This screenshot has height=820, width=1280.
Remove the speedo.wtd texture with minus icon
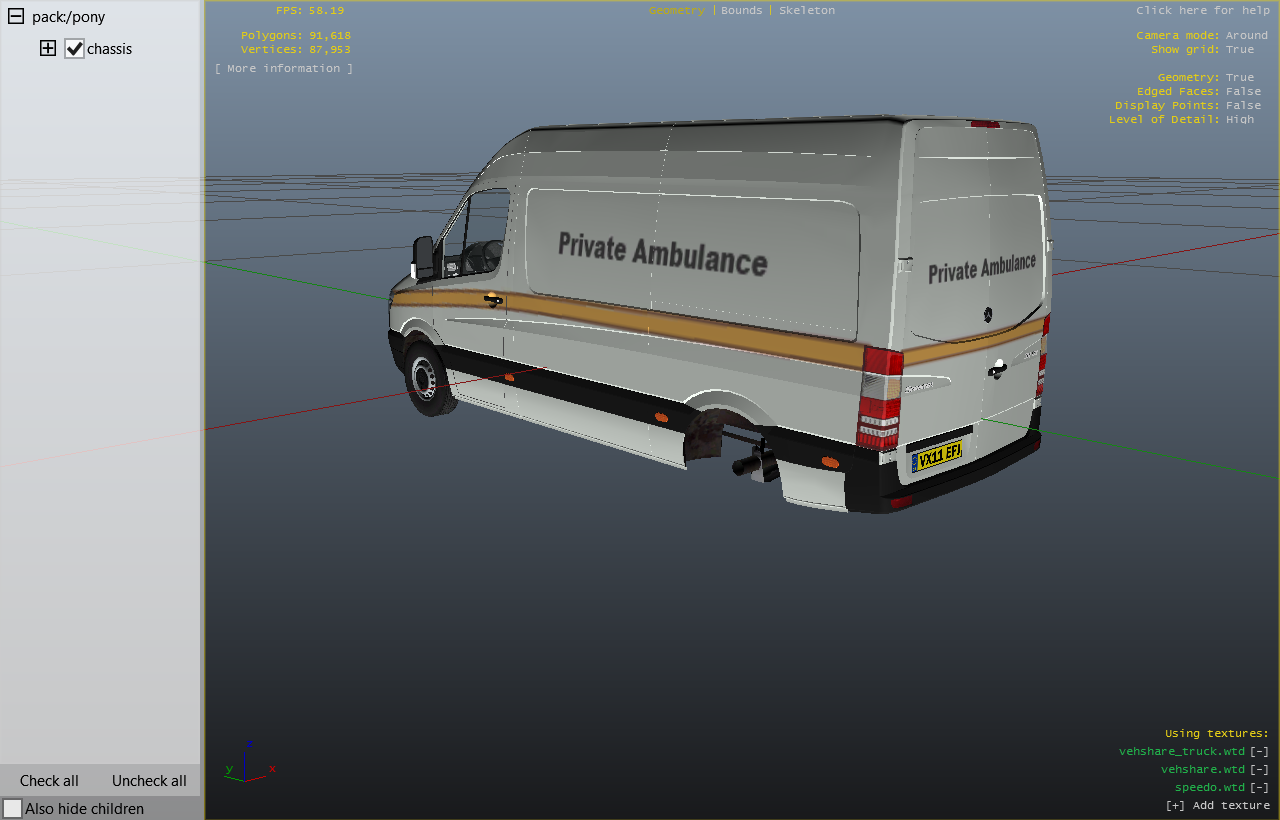[1259, 787]
